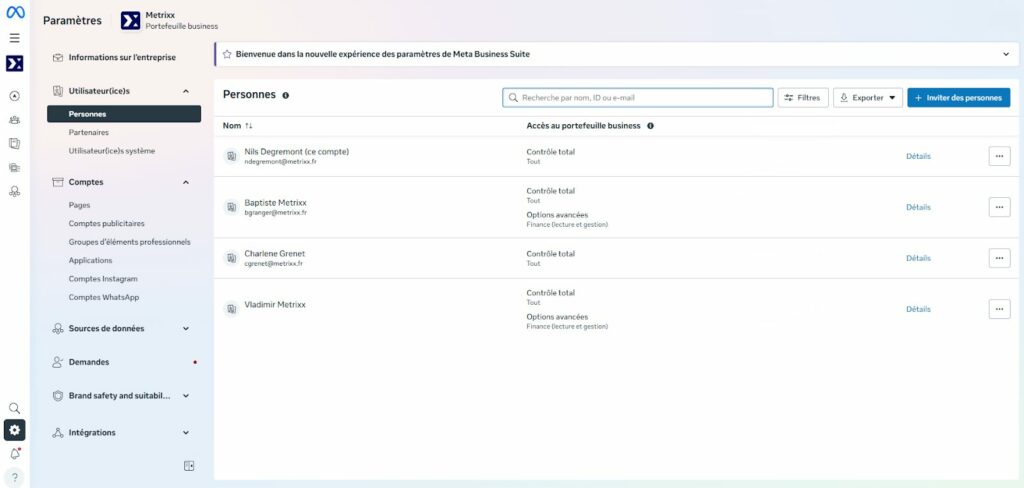Focus the search by name field
Viewport: 1024px width, 488px height.
click(x=640, y=98)
